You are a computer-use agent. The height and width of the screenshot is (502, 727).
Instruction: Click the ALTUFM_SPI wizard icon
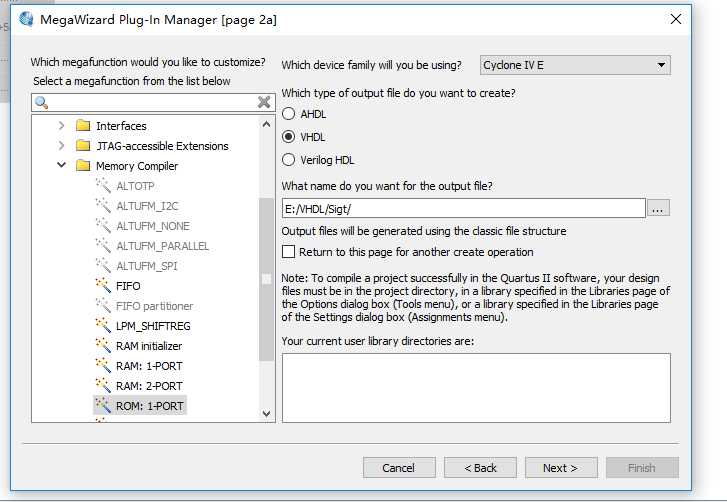point(103,266)
